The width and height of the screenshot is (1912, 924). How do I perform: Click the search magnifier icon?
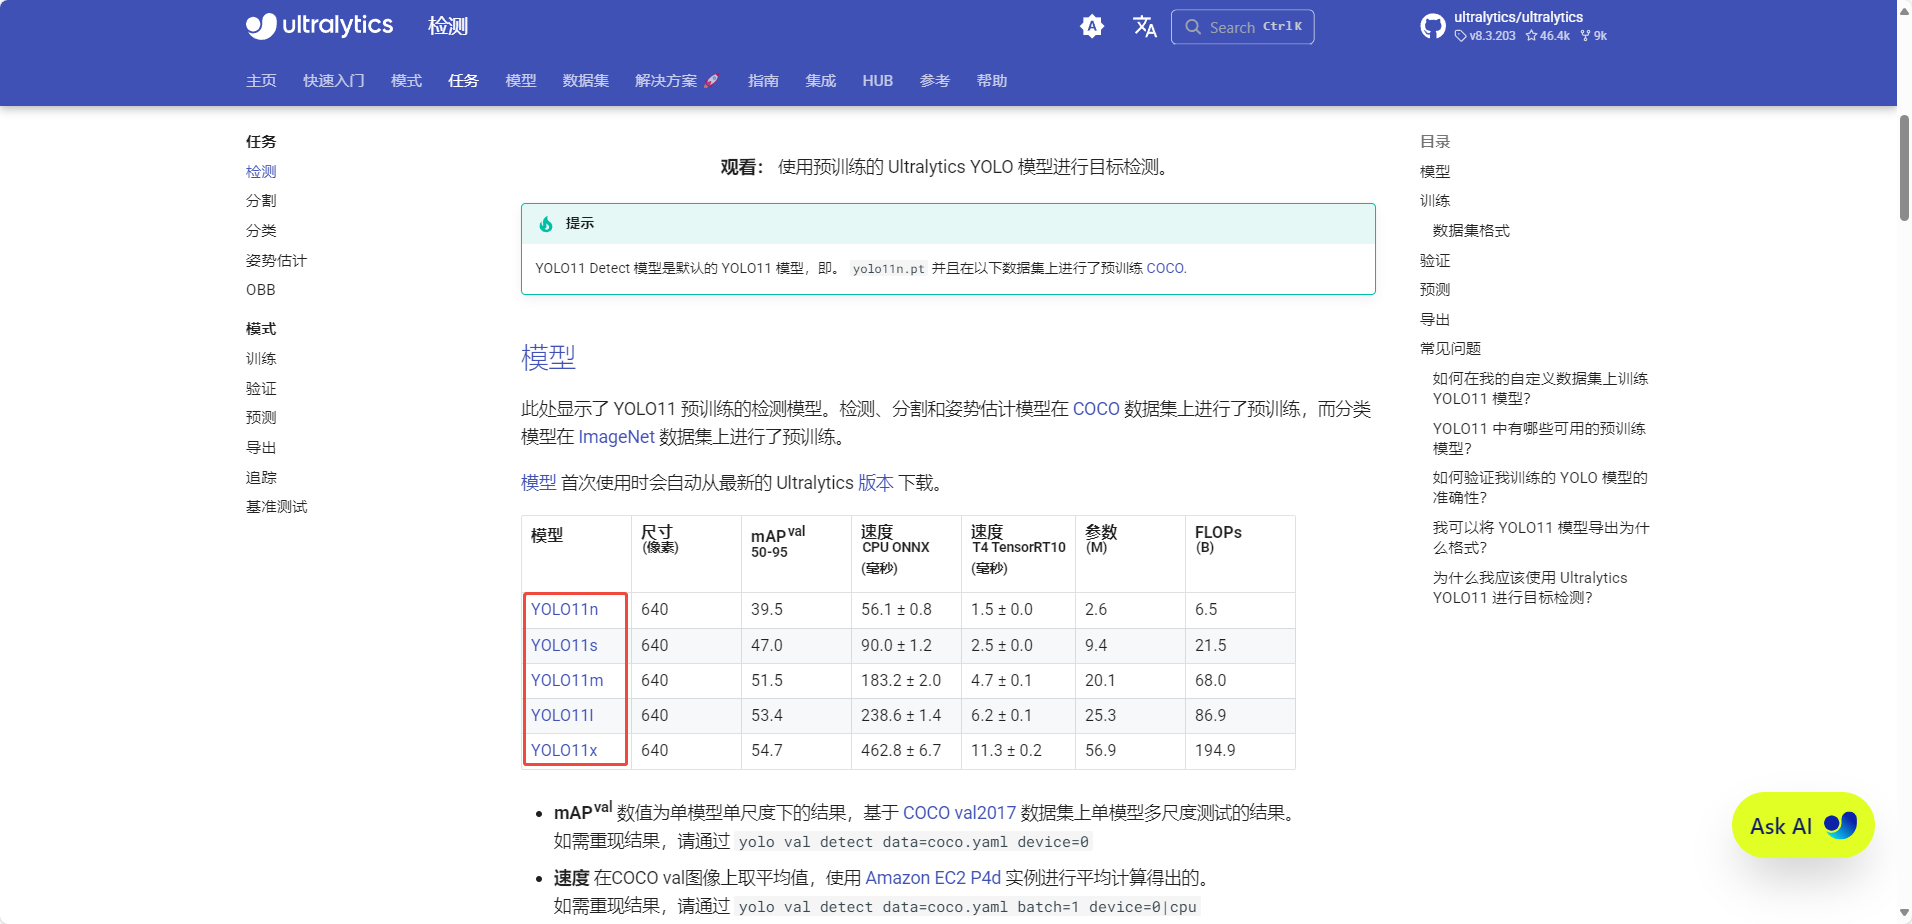[1194, 27]
